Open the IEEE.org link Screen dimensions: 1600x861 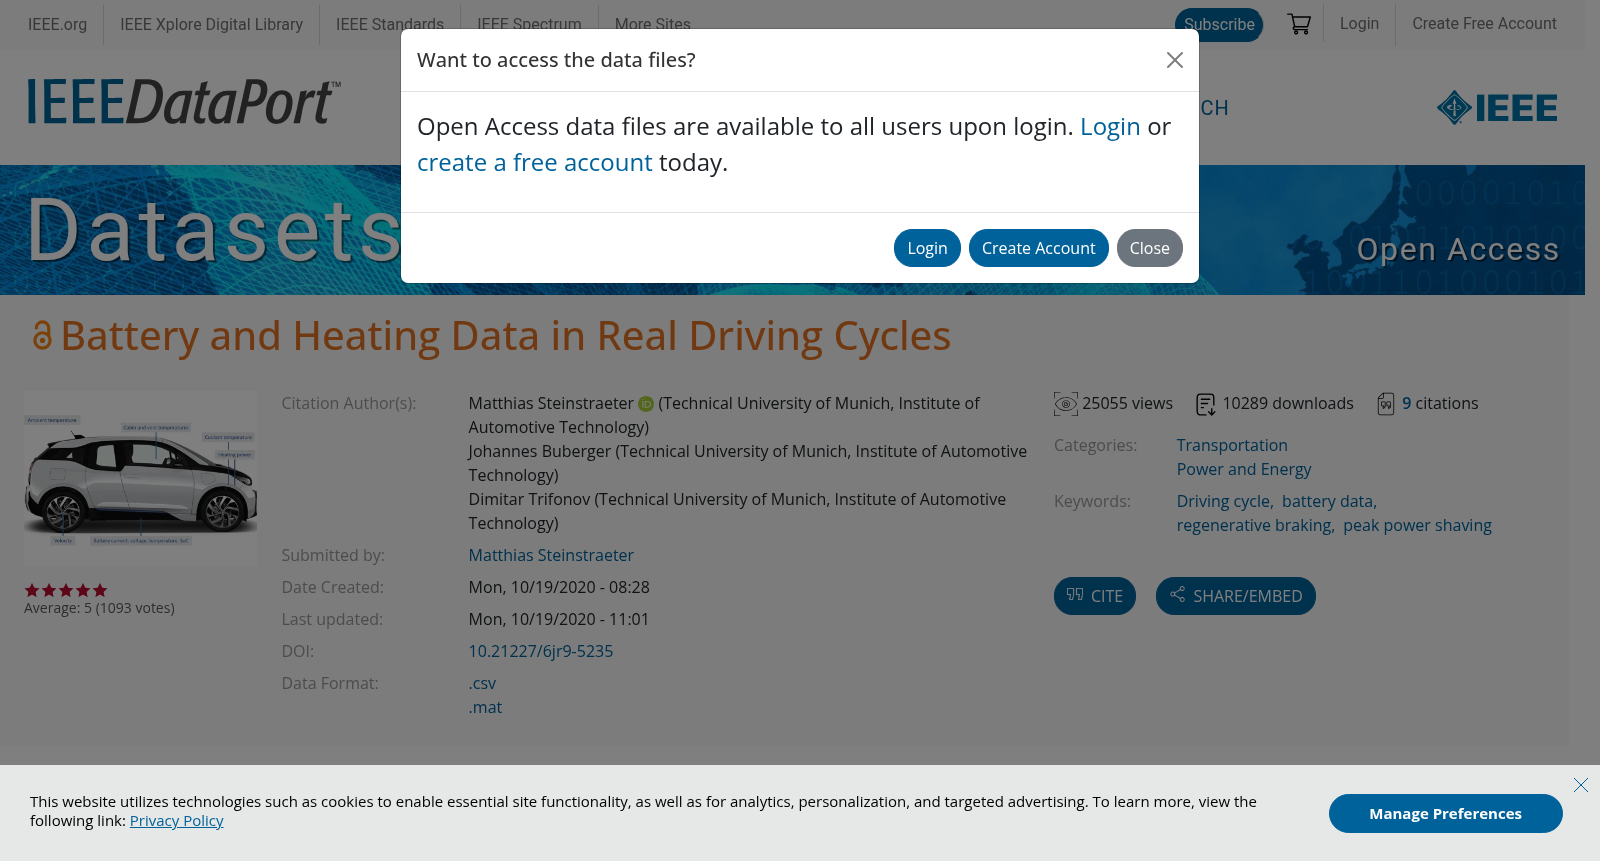point(57,24)
